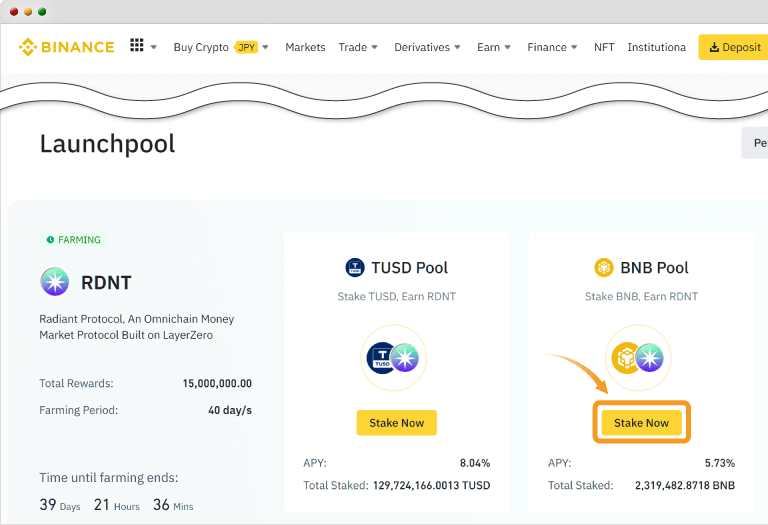The height and width of the screenshot is (525, 768).
Task: Click the red close window button
Action: [14, 12]
